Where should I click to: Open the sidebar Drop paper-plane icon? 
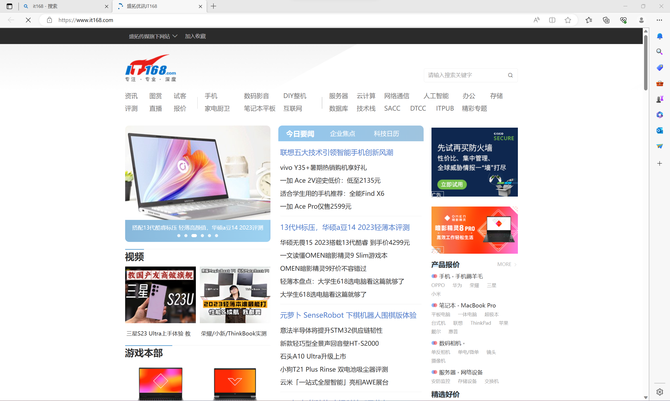pyautogui.click(x=660, y=146)
